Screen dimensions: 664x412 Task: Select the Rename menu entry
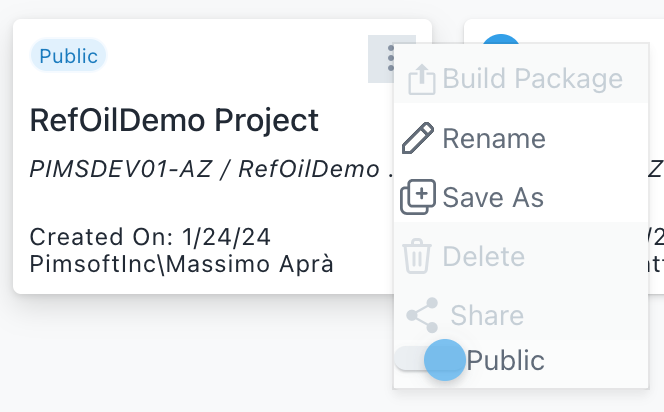[x=494, y=139]
